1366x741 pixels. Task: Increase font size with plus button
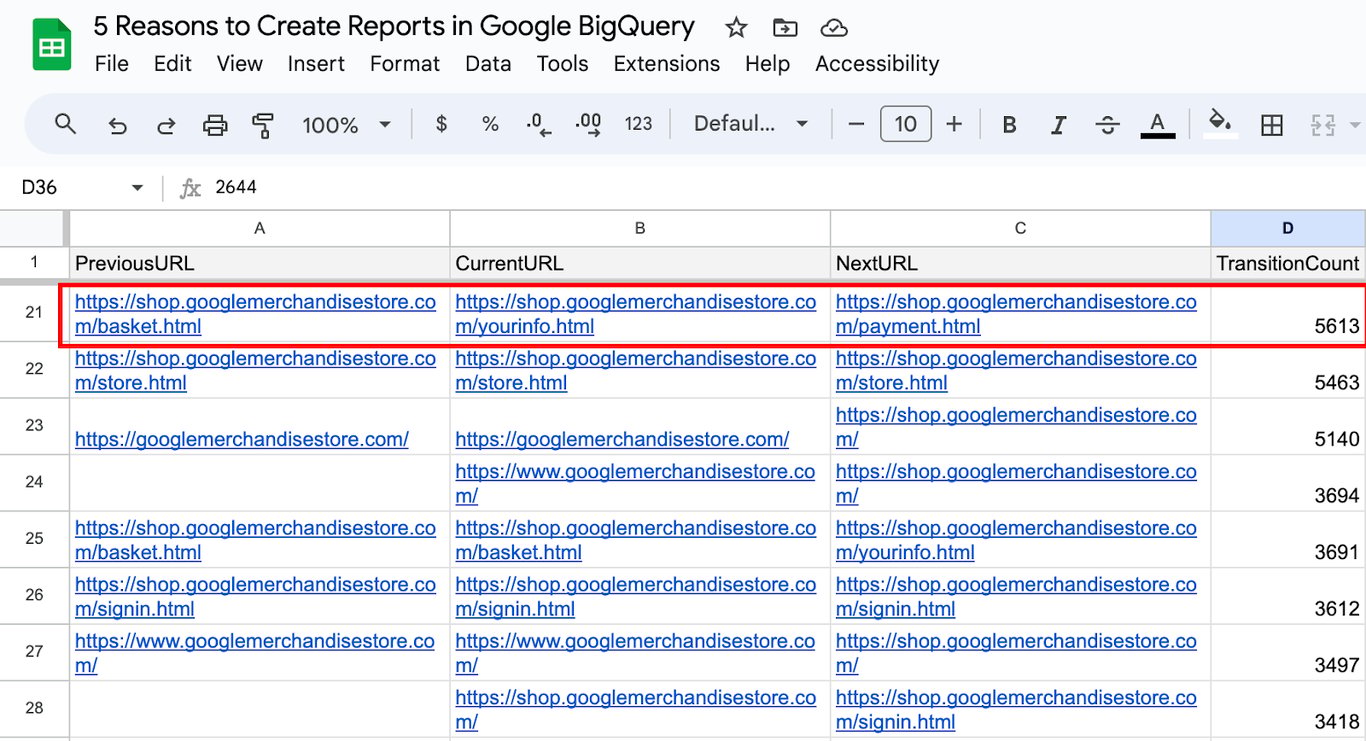954,124
